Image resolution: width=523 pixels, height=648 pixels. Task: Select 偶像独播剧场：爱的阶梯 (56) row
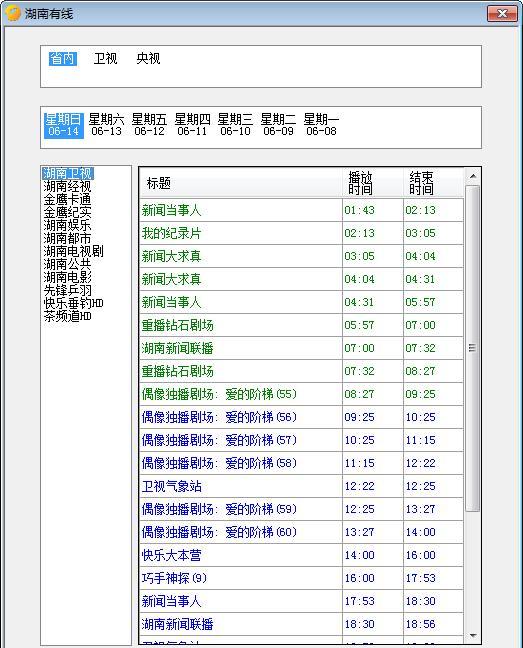301,417
